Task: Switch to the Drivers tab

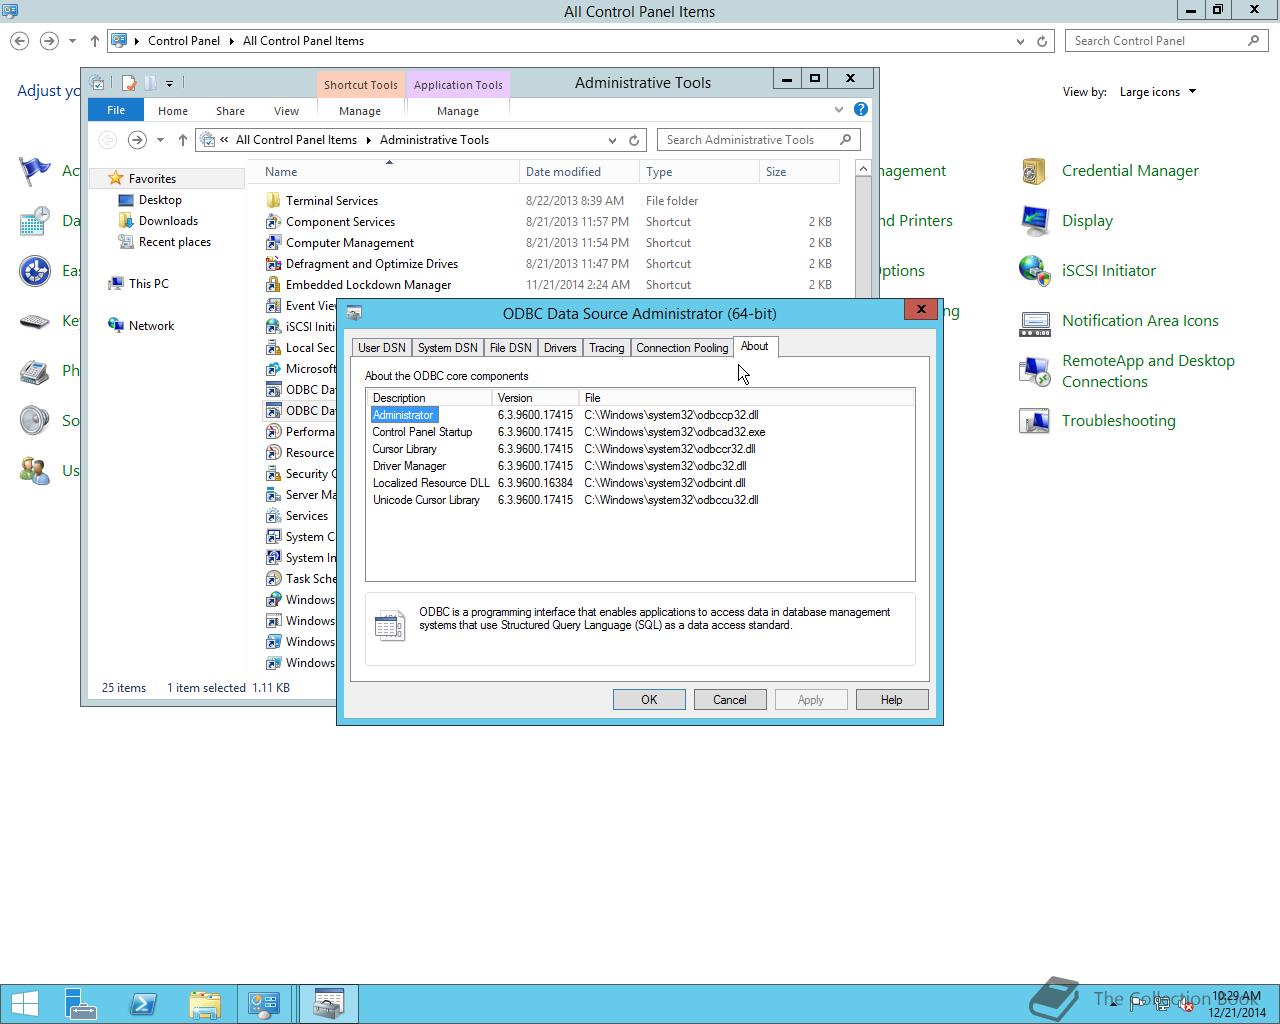Action: click(x=559, y=348)
